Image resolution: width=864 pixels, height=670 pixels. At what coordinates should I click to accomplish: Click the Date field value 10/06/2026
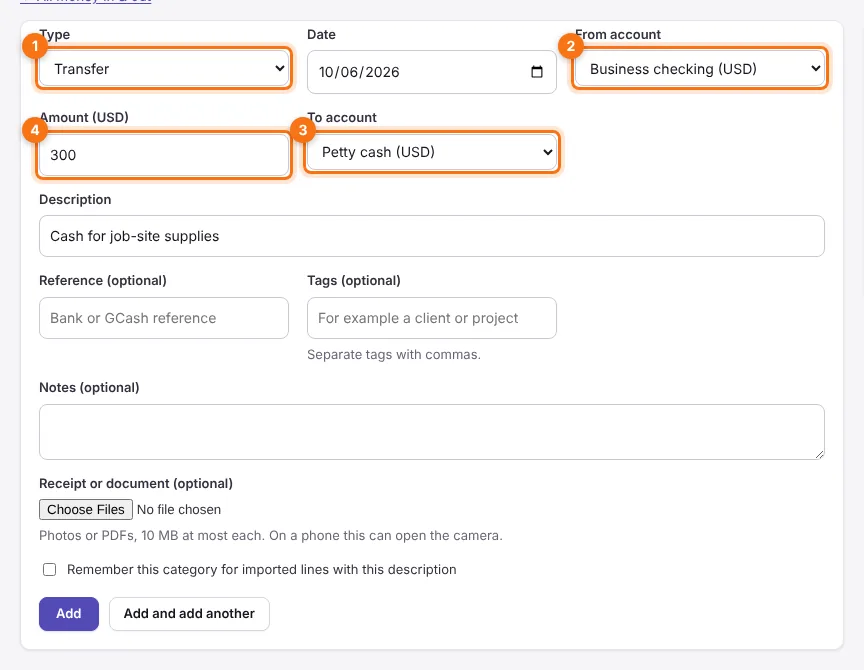(x=359, y=72)
